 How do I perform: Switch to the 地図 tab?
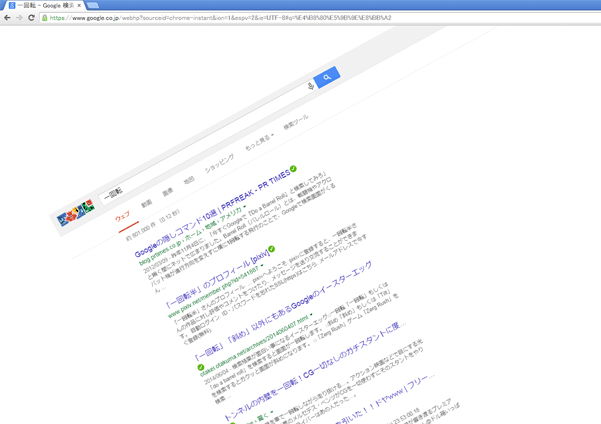point(189,179)
